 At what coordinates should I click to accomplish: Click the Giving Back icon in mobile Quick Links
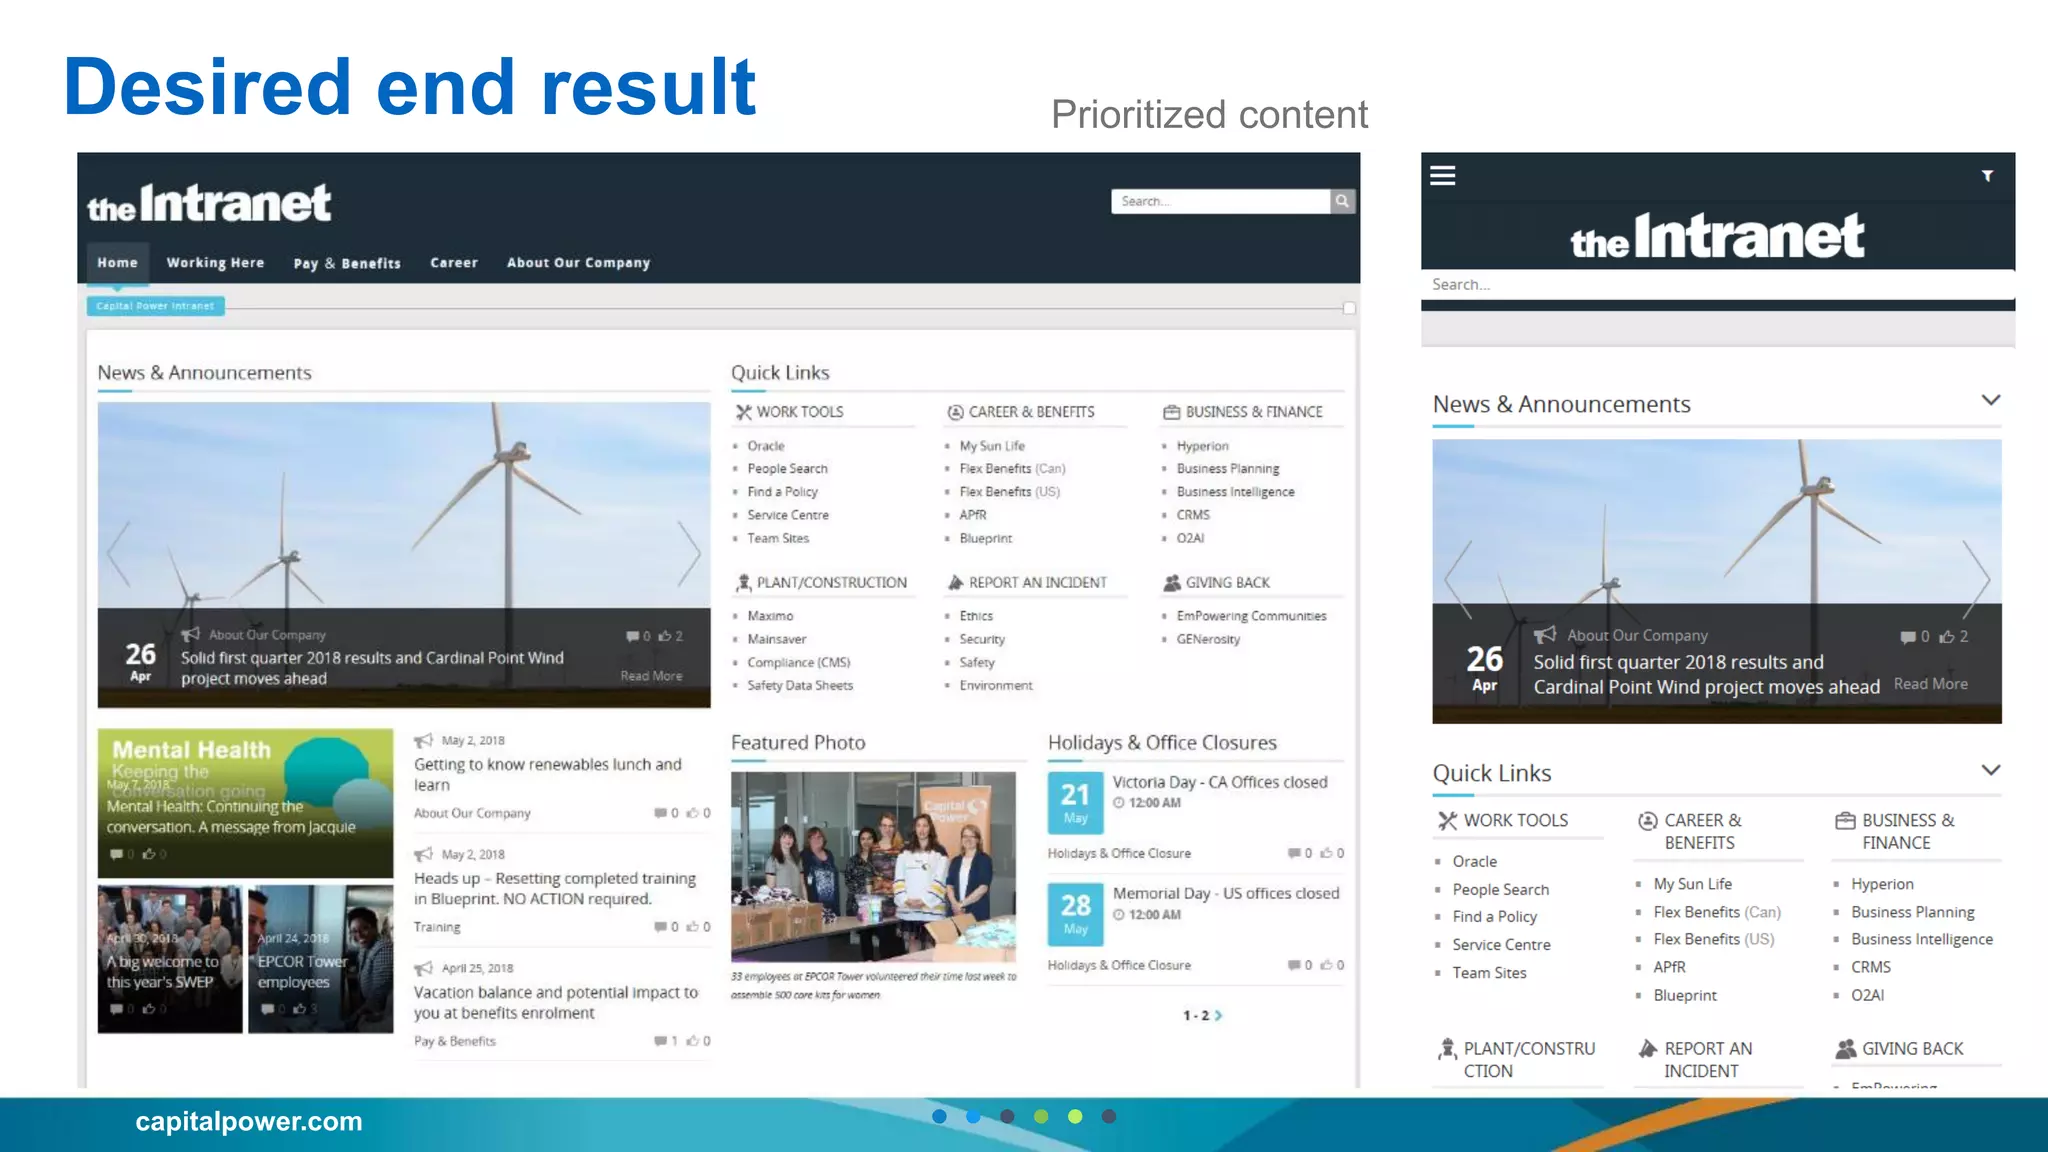(x=1845, y=1049)
